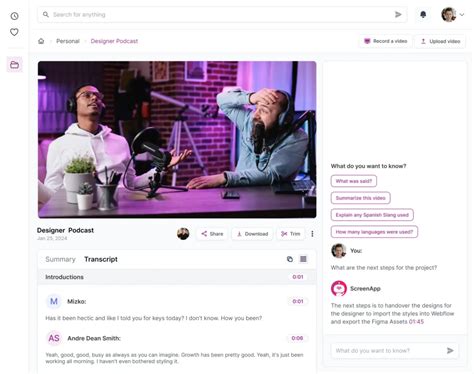Go to home via breadcrumb icon
The height and width of the screenshot is (374, 474).
tap(41, 41)
